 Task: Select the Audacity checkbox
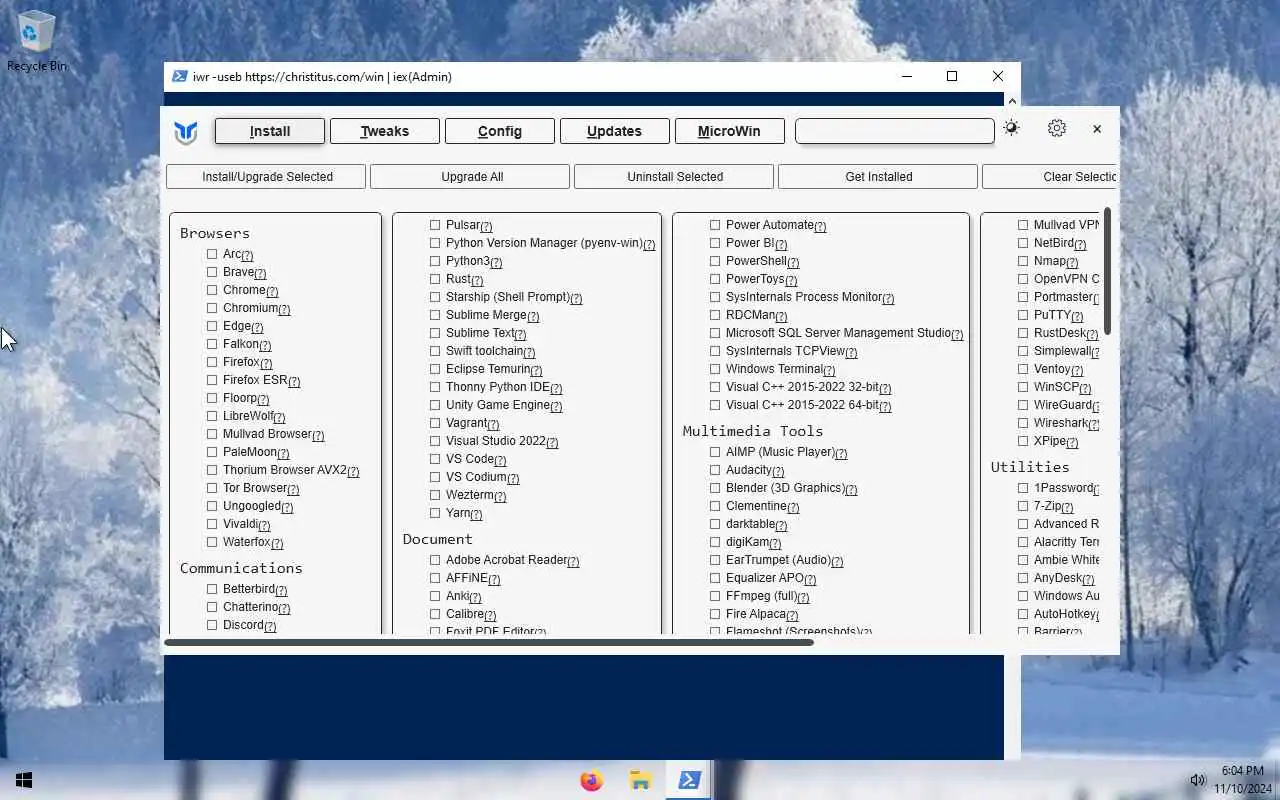(x=715, y=470)
